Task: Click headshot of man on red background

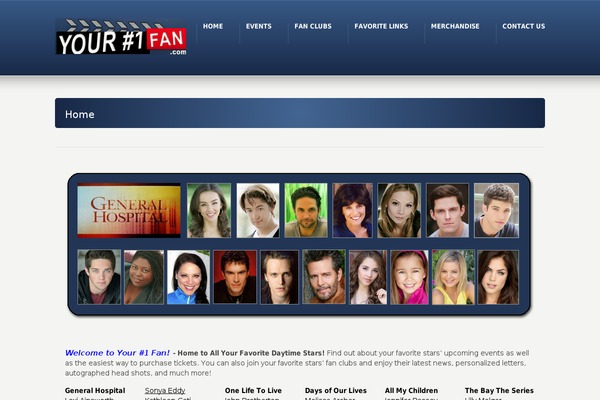Action: 235,277
